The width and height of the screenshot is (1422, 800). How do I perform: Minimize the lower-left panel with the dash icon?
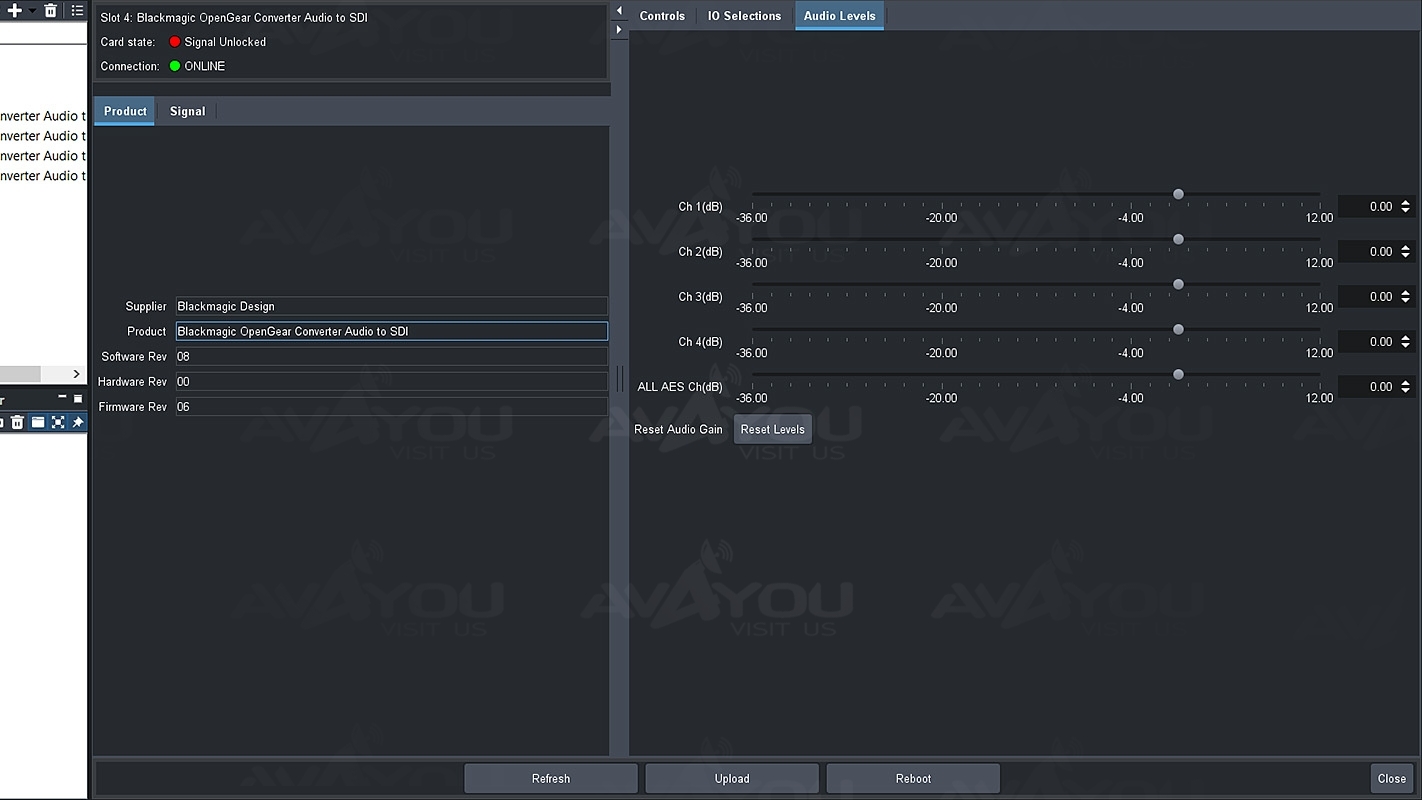62,398
